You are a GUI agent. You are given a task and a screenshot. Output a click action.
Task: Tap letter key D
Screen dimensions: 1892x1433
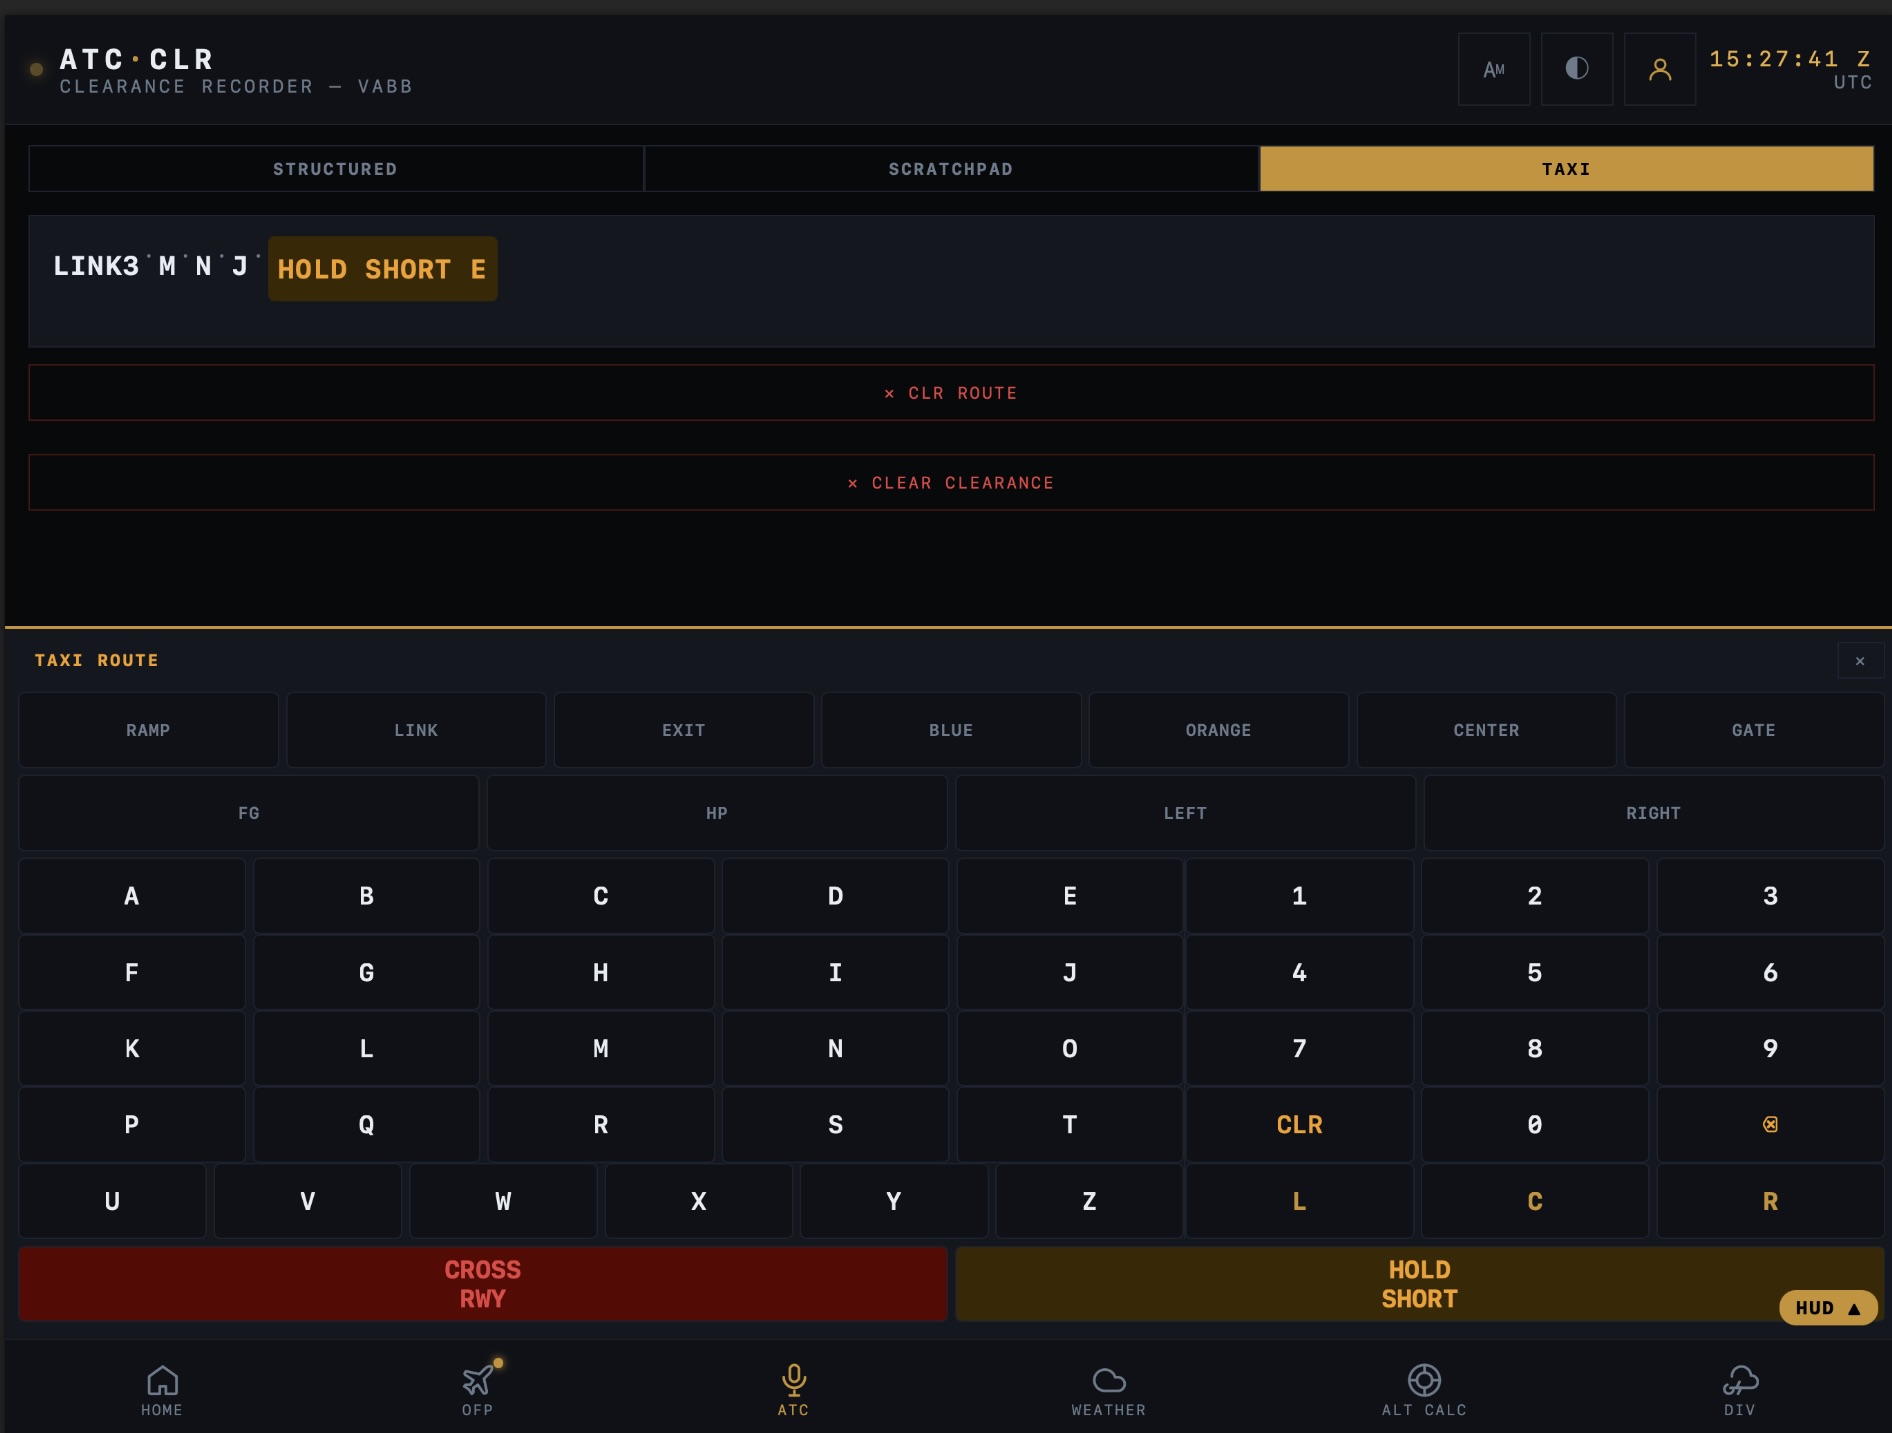(835, 896)
